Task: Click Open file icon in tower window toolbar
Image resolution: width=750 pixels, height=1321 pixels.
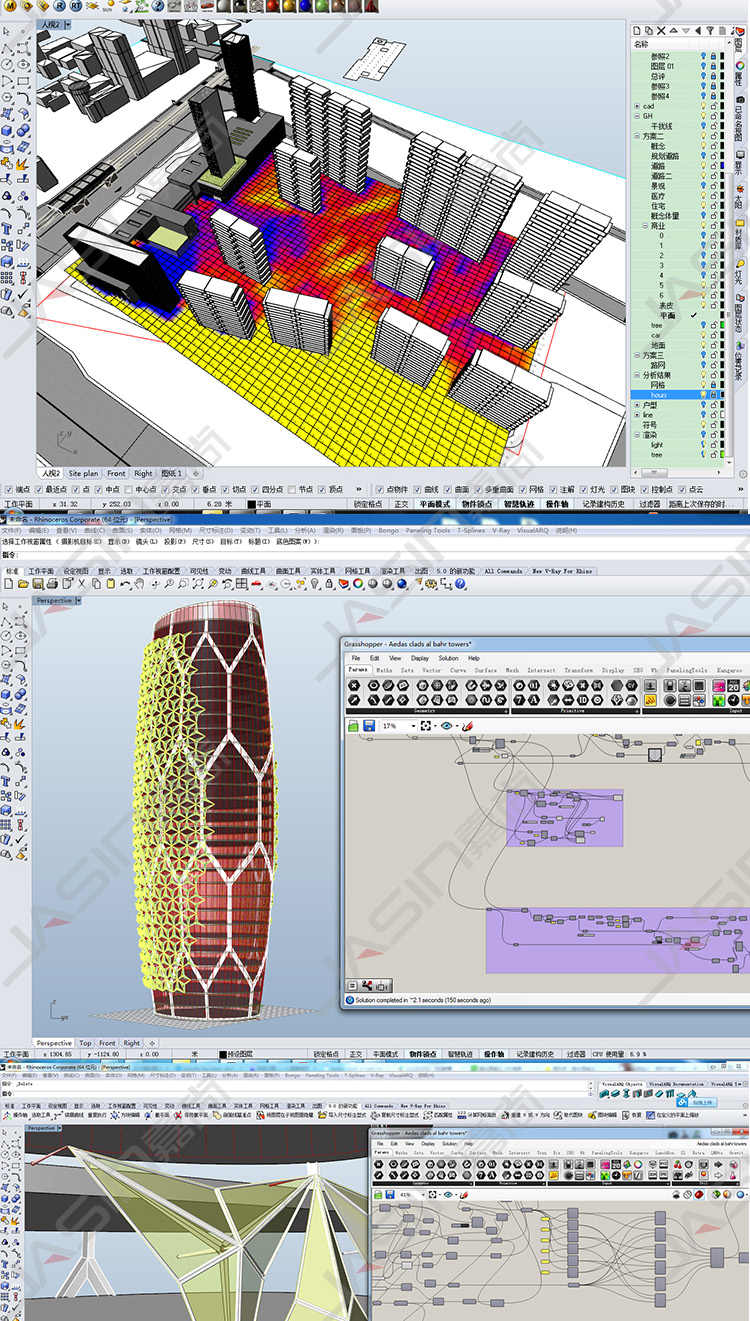Action: click(x=22, y=583)
